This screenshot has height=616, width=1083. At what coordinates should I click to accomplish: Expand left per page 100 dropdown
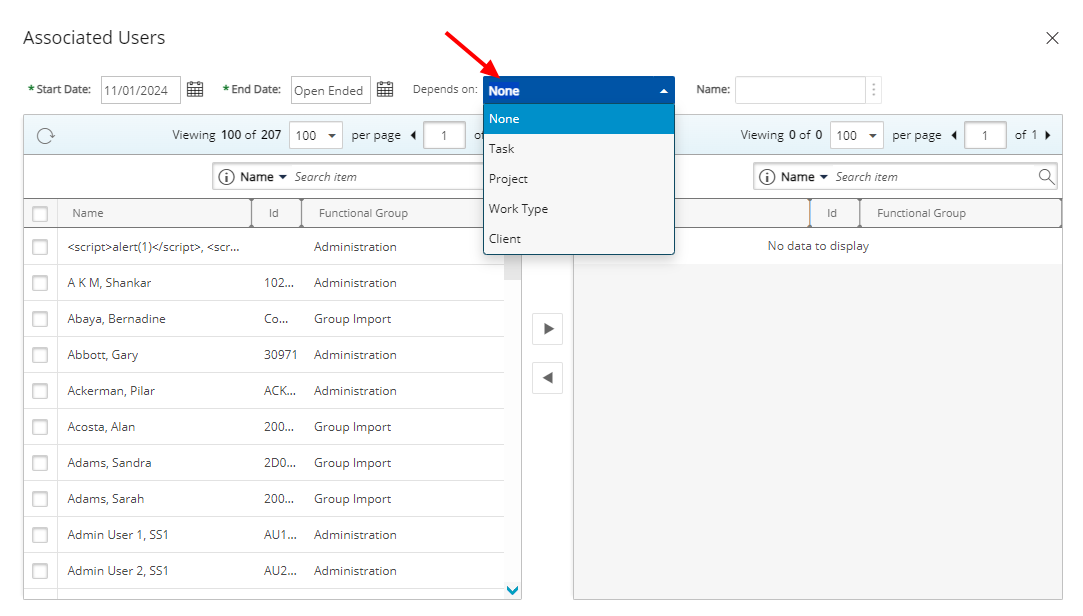316,135
